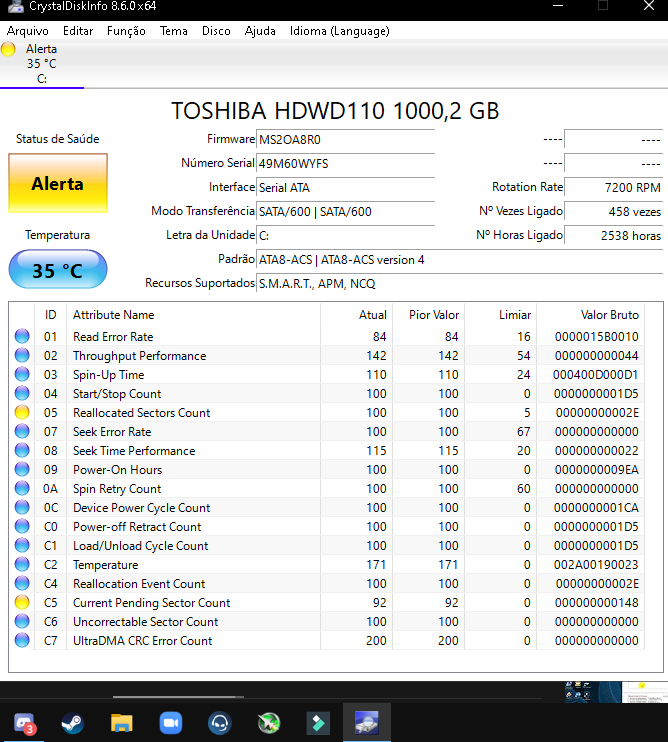The image size is (668, 742).
Task: Click the serial number field 49M60WYFS
Action: (345, 164)
